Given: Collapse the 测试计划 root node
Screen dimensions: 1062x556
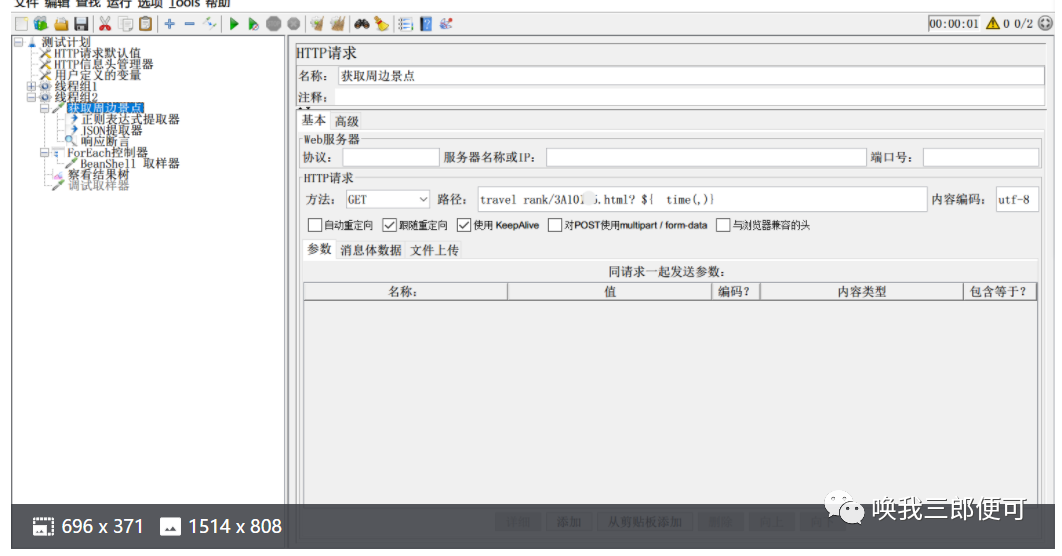Looking at the screenshot, I should (18, 42).
